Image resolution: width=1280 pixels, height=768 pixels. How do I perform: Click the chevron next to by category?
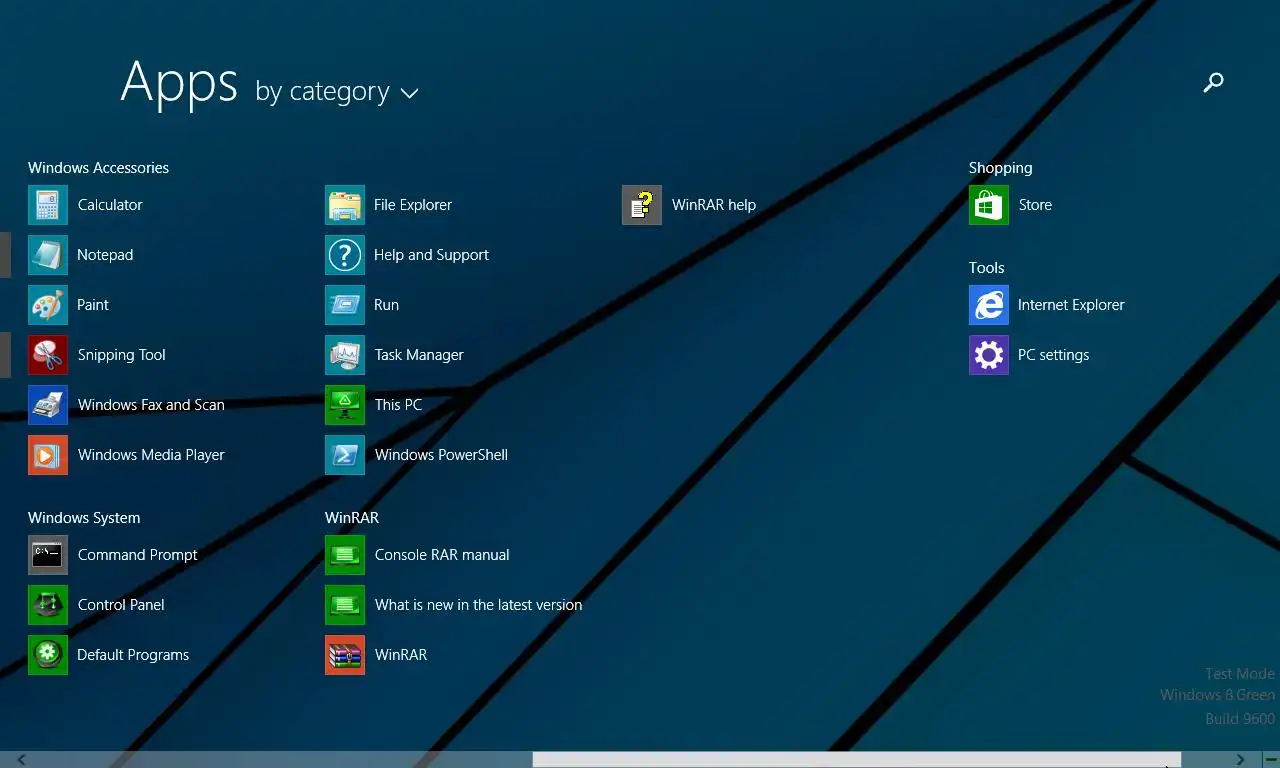pos(409,93)
